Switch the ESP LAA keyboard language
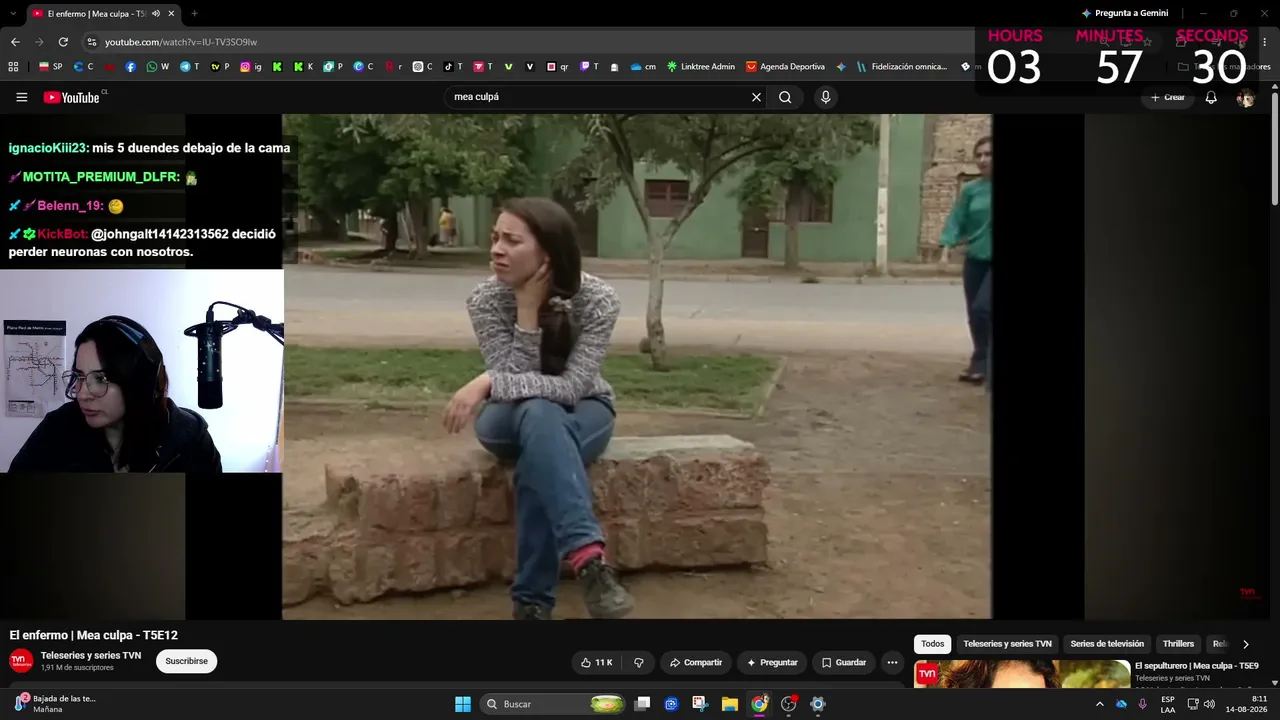This screenshot has height=720, width=1280. tap(1168, 704)
